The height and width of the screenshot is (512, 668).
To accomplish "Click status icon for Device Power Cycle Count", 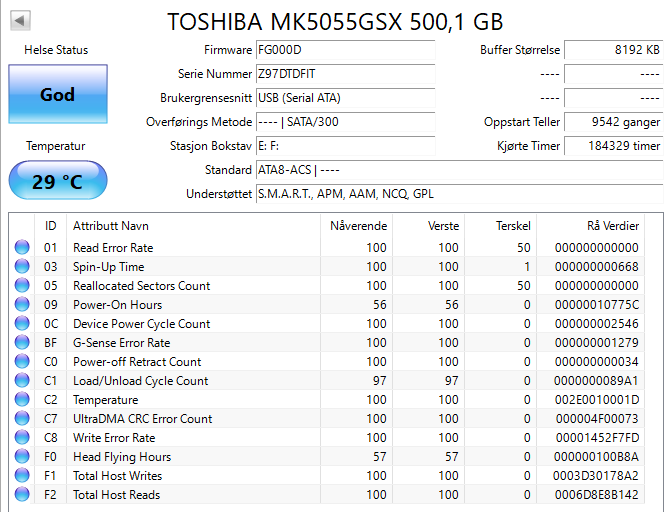I will [22, 323].
